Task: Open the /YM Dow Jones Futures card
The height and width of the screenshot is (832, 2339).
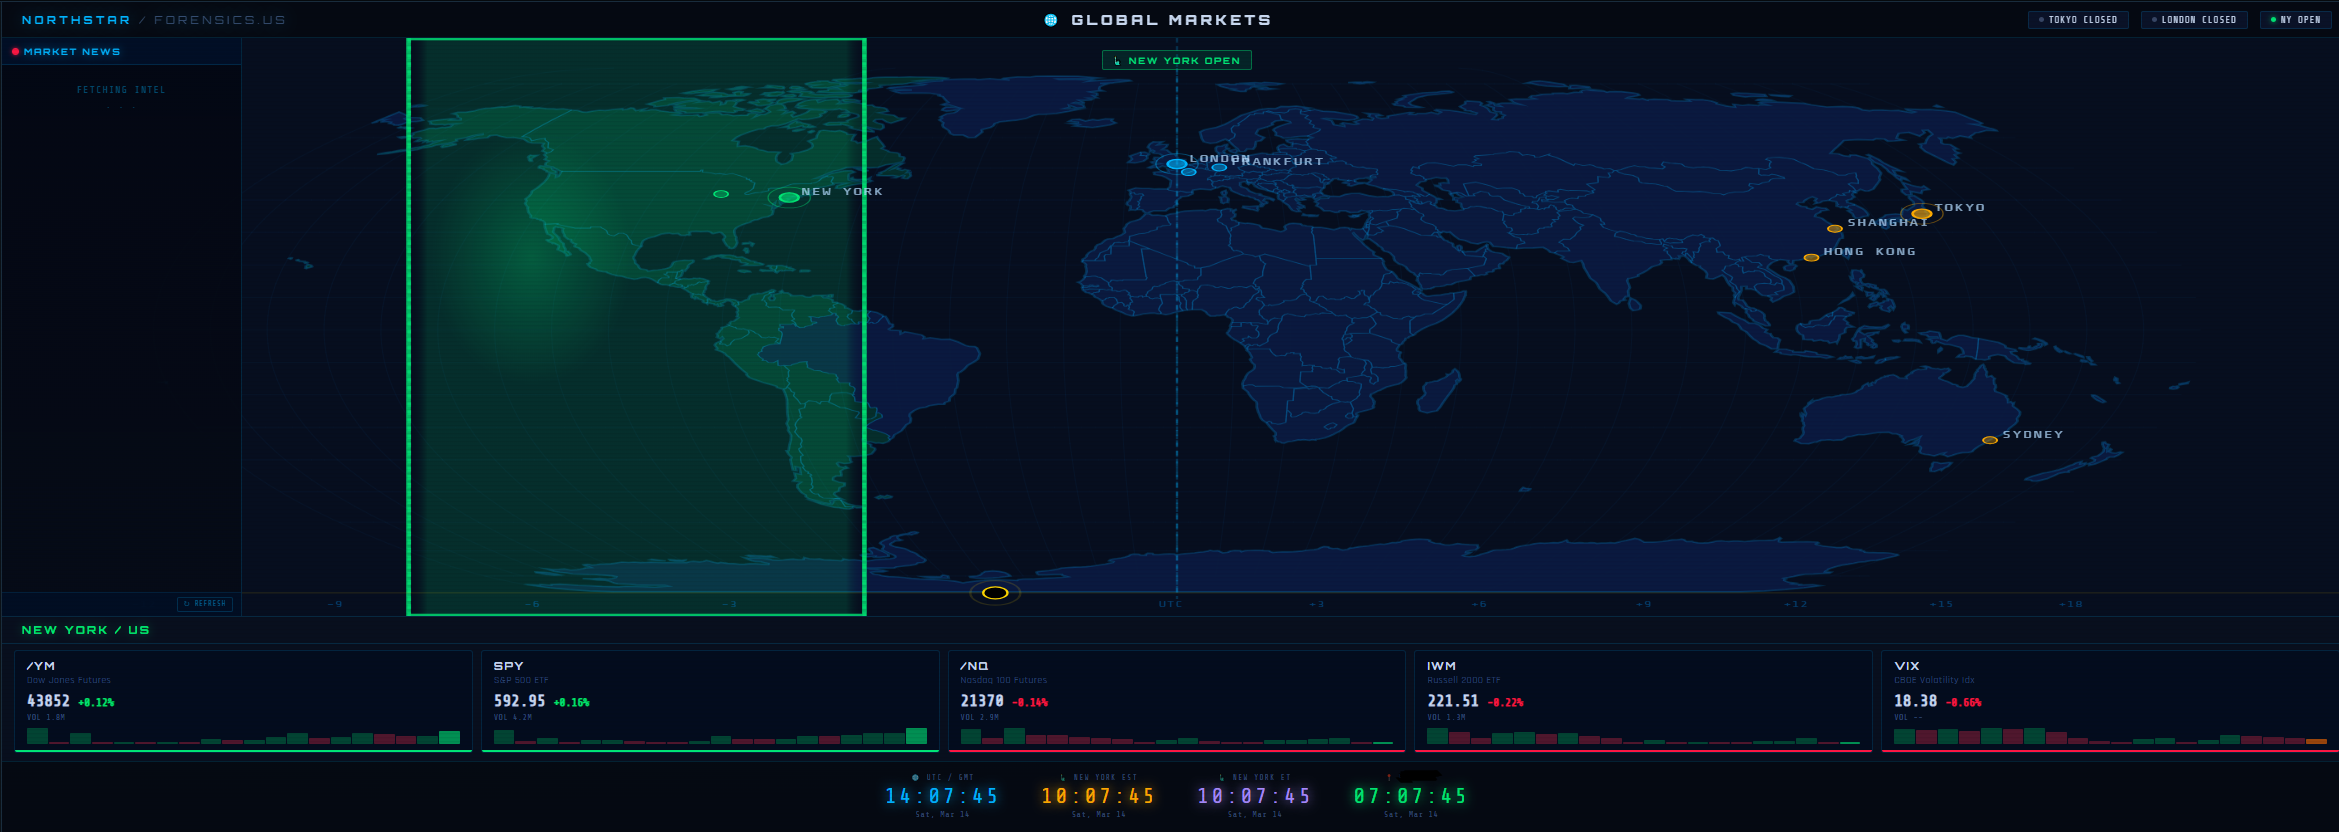Action: coord(243,700)
